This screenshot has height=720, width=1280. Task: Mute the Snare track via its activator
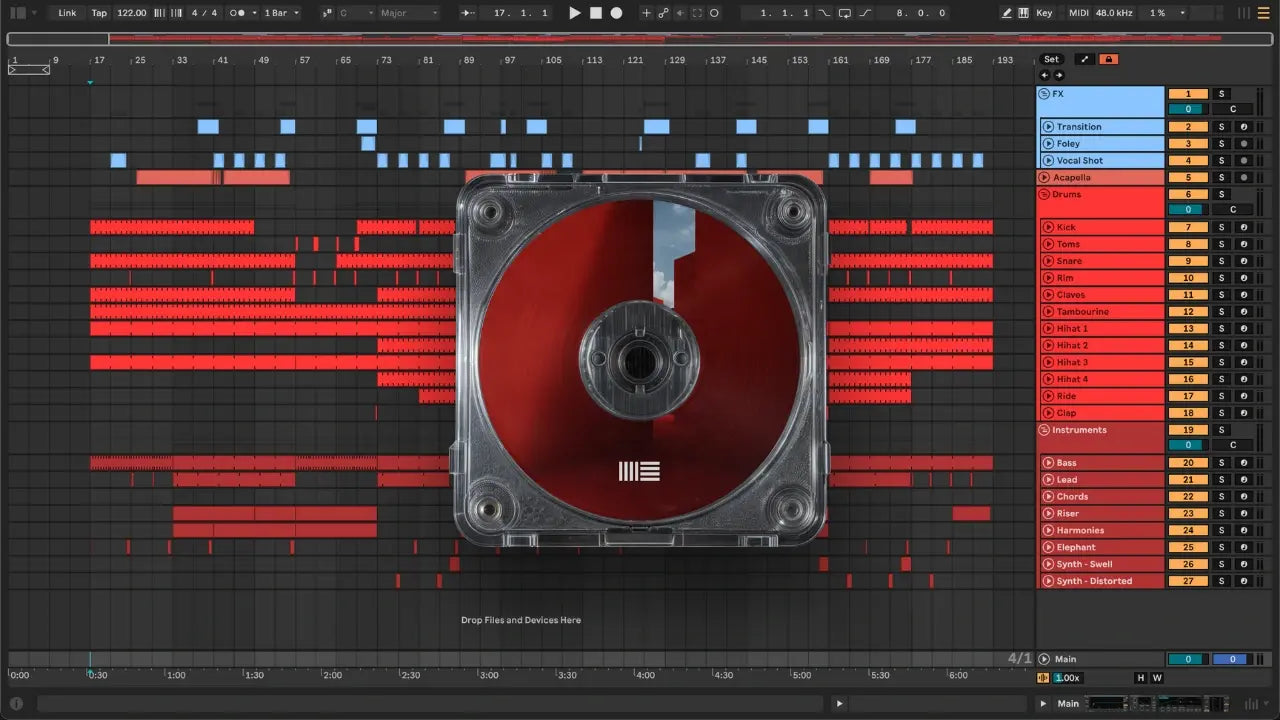(1188, 261)
